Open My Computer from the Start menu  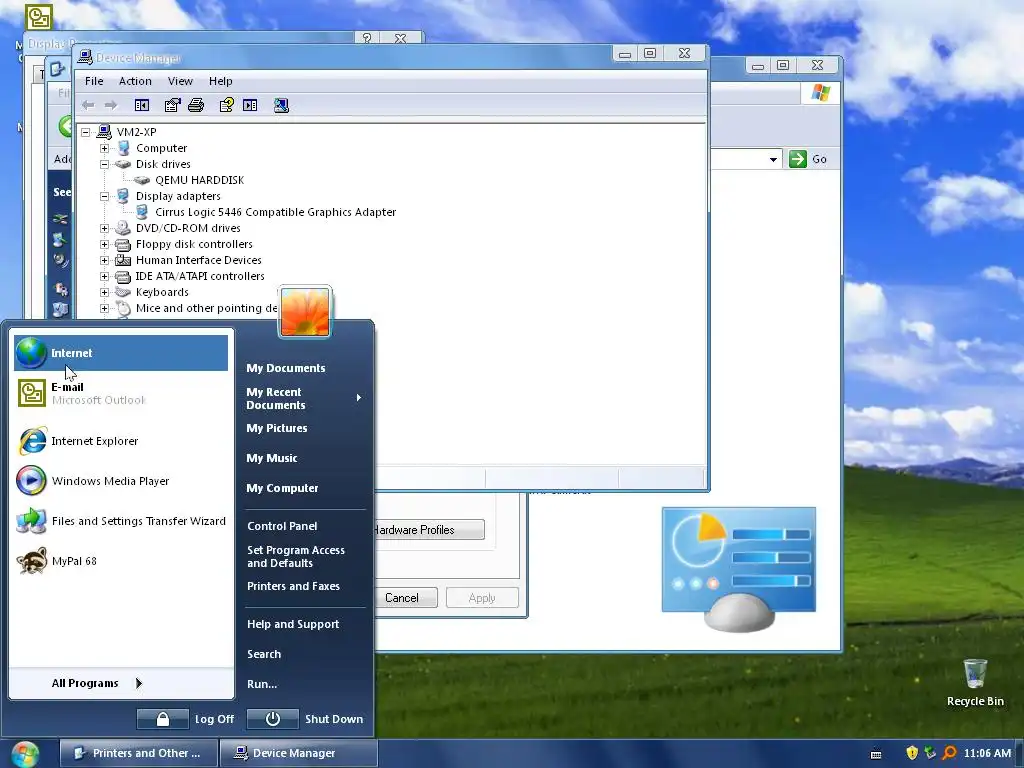(282, 488)
